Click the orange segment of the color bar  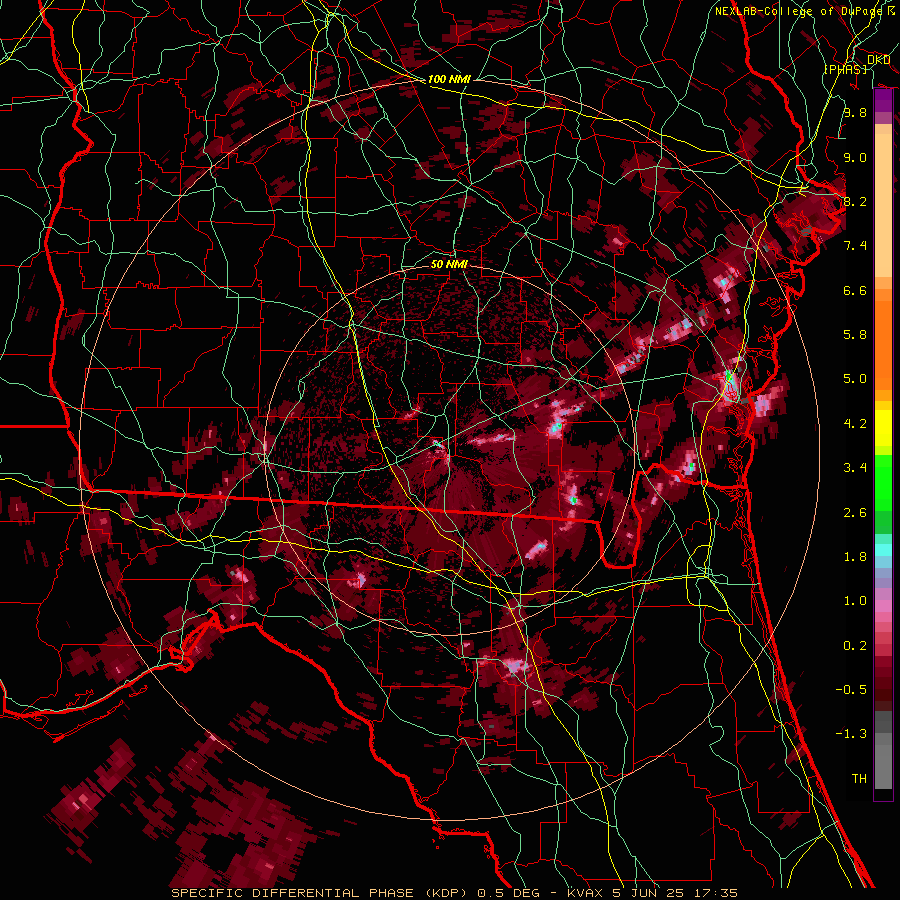pyautogui.click(x=883, y=344)
